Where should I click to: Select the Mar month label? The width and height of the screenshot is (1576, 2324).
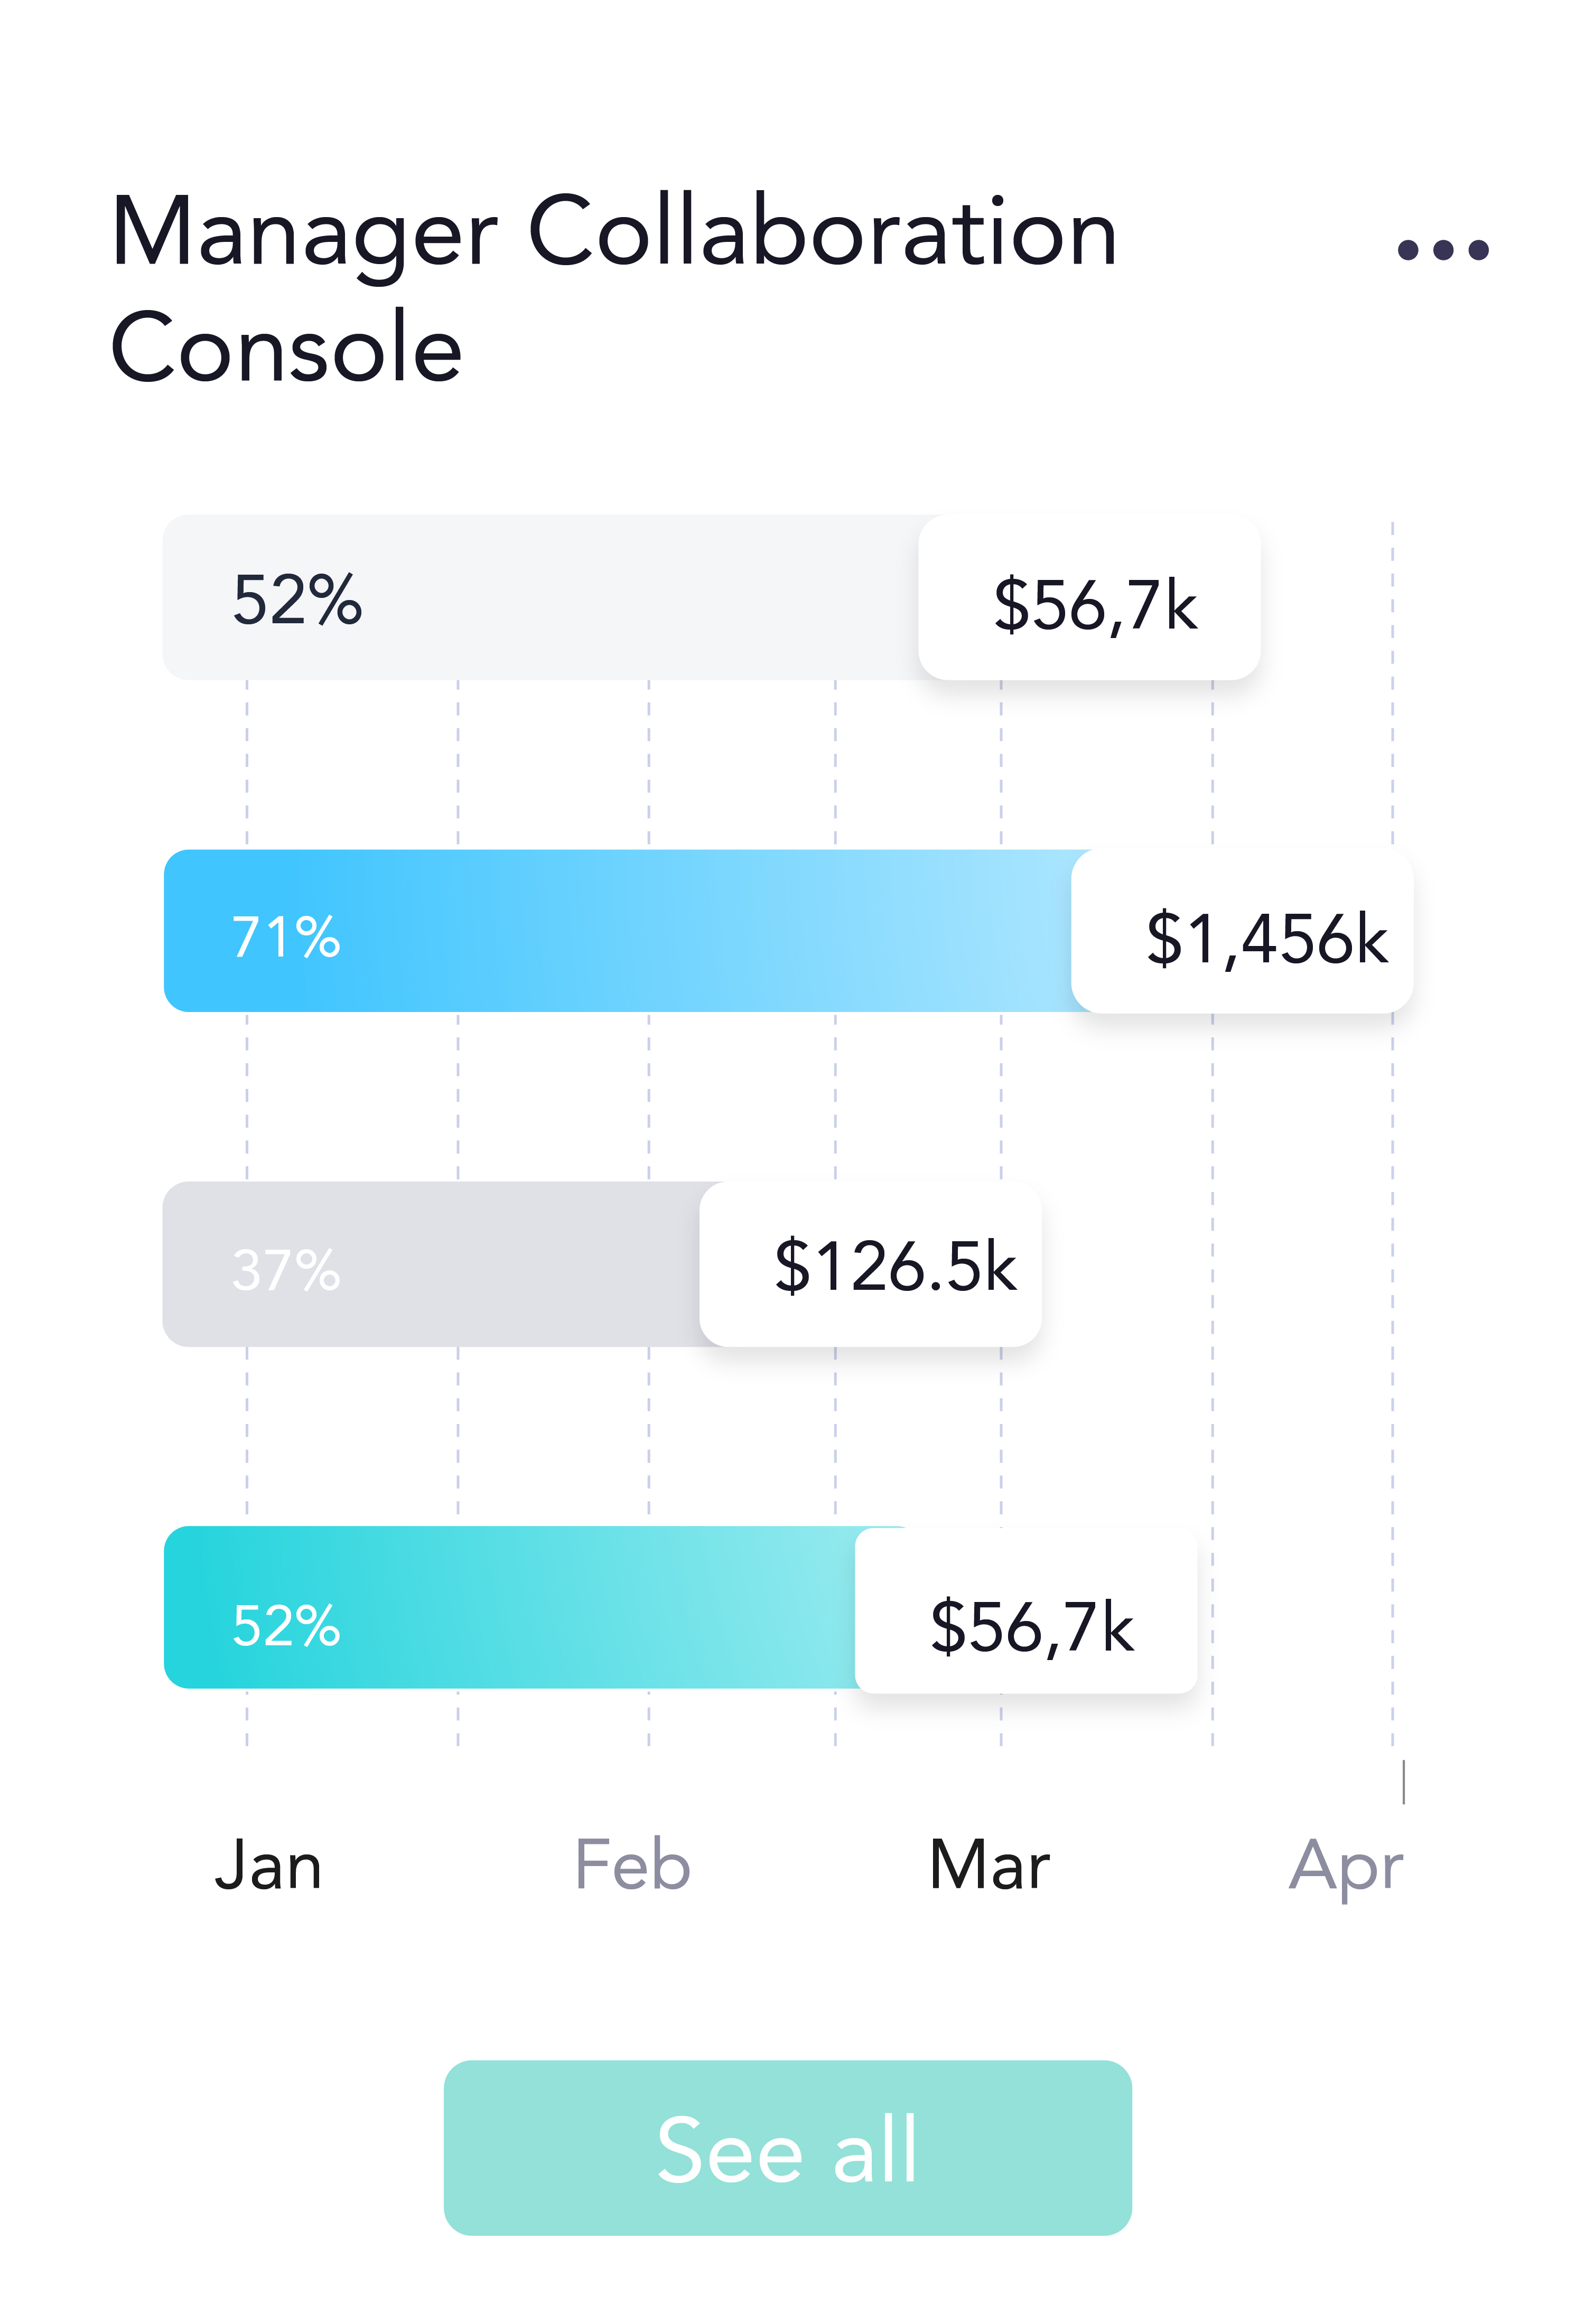(x=989, y=1866)
